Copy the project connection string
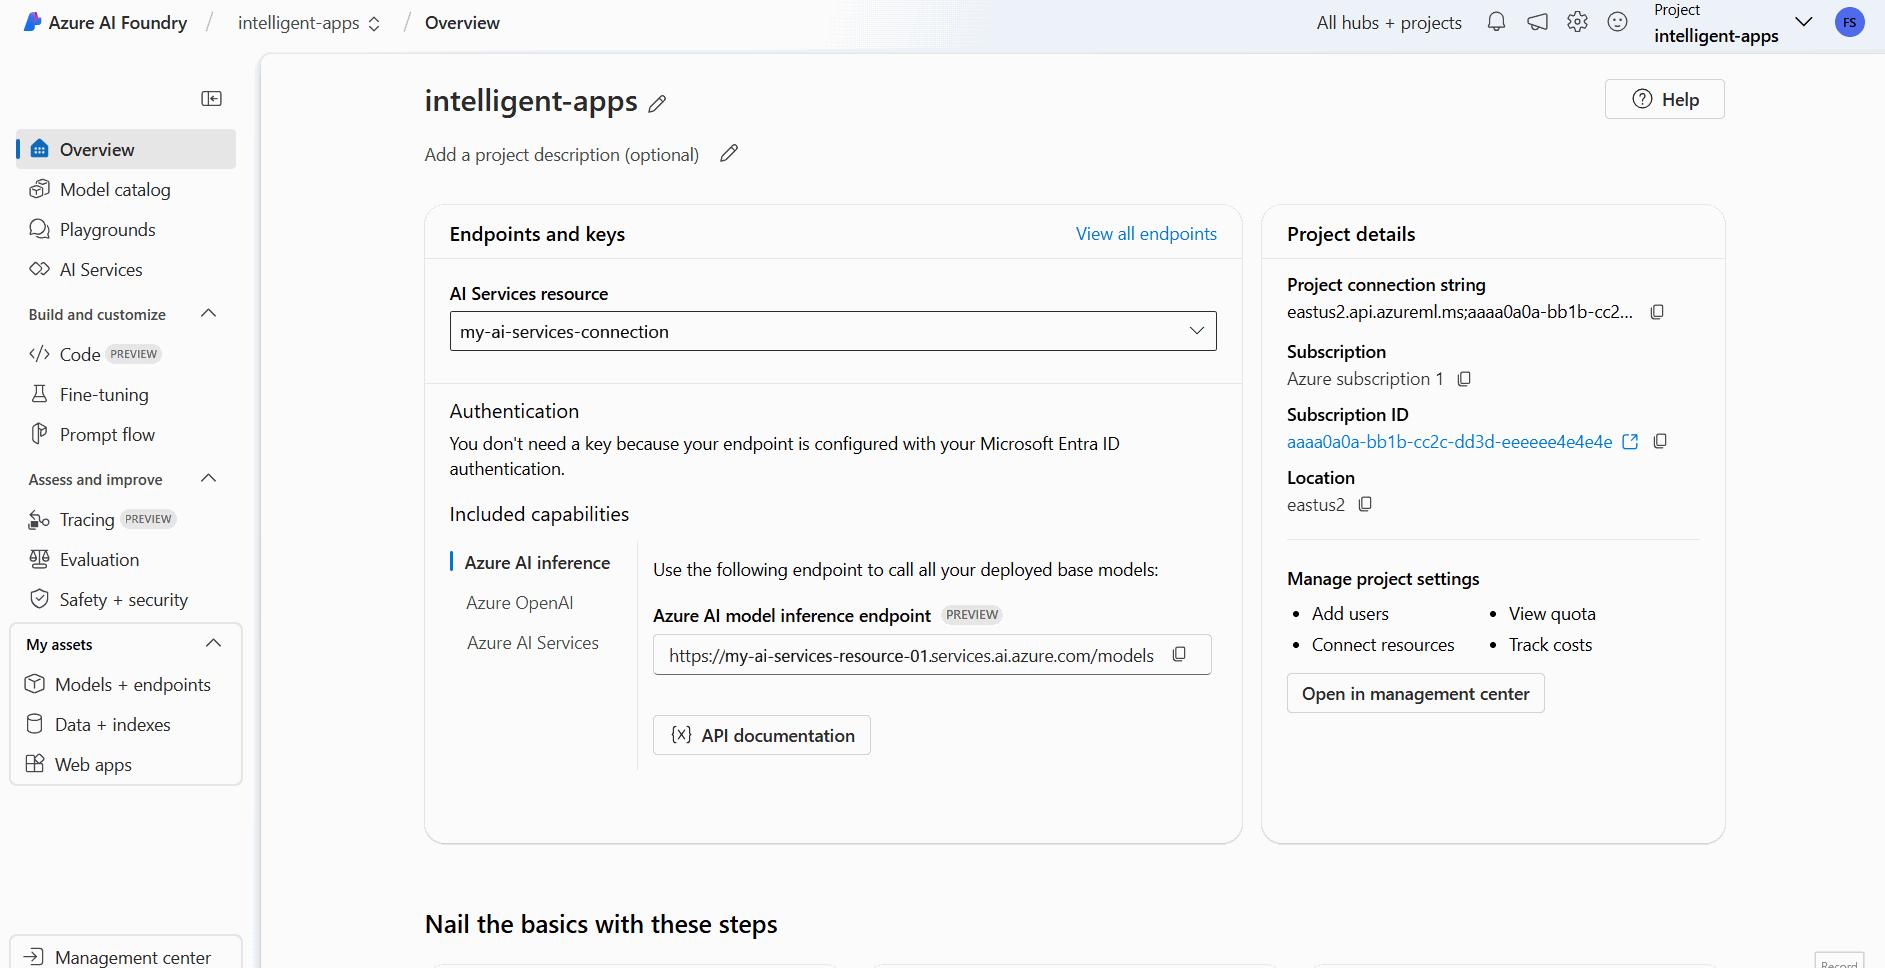Screen dimensions: 1885x968 click(x=1657, y=312)
